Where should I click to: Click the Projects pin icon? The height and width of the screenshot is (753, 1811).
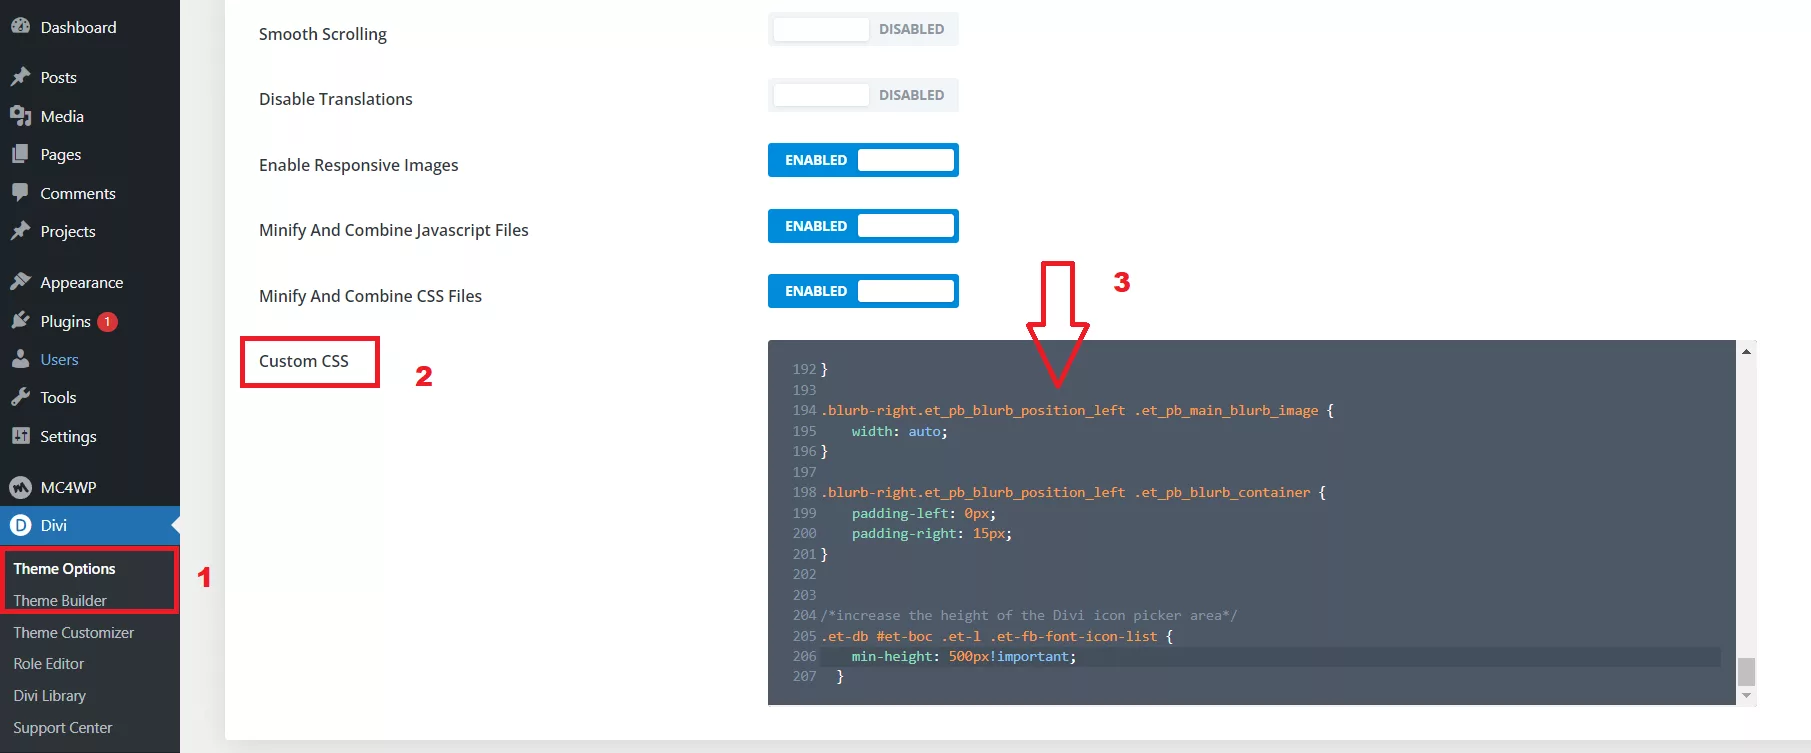pos(20,231)
